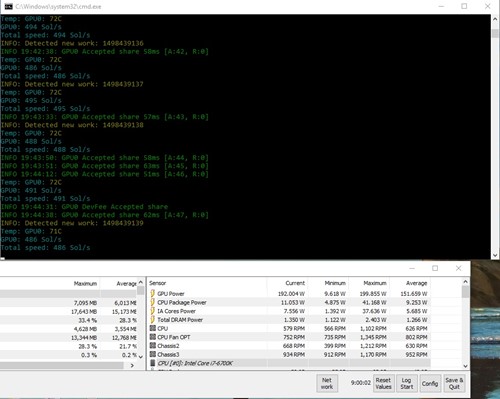Click the Save & Quit button
Viewport: 500px width, 399px height.
click(x=454, y=383)
